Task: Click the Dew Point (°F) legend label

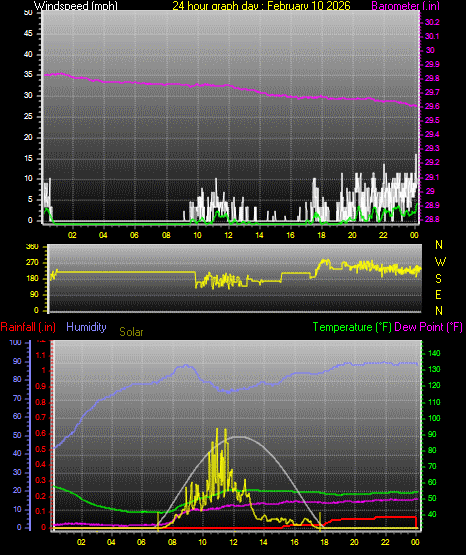Action: point(428,327)
